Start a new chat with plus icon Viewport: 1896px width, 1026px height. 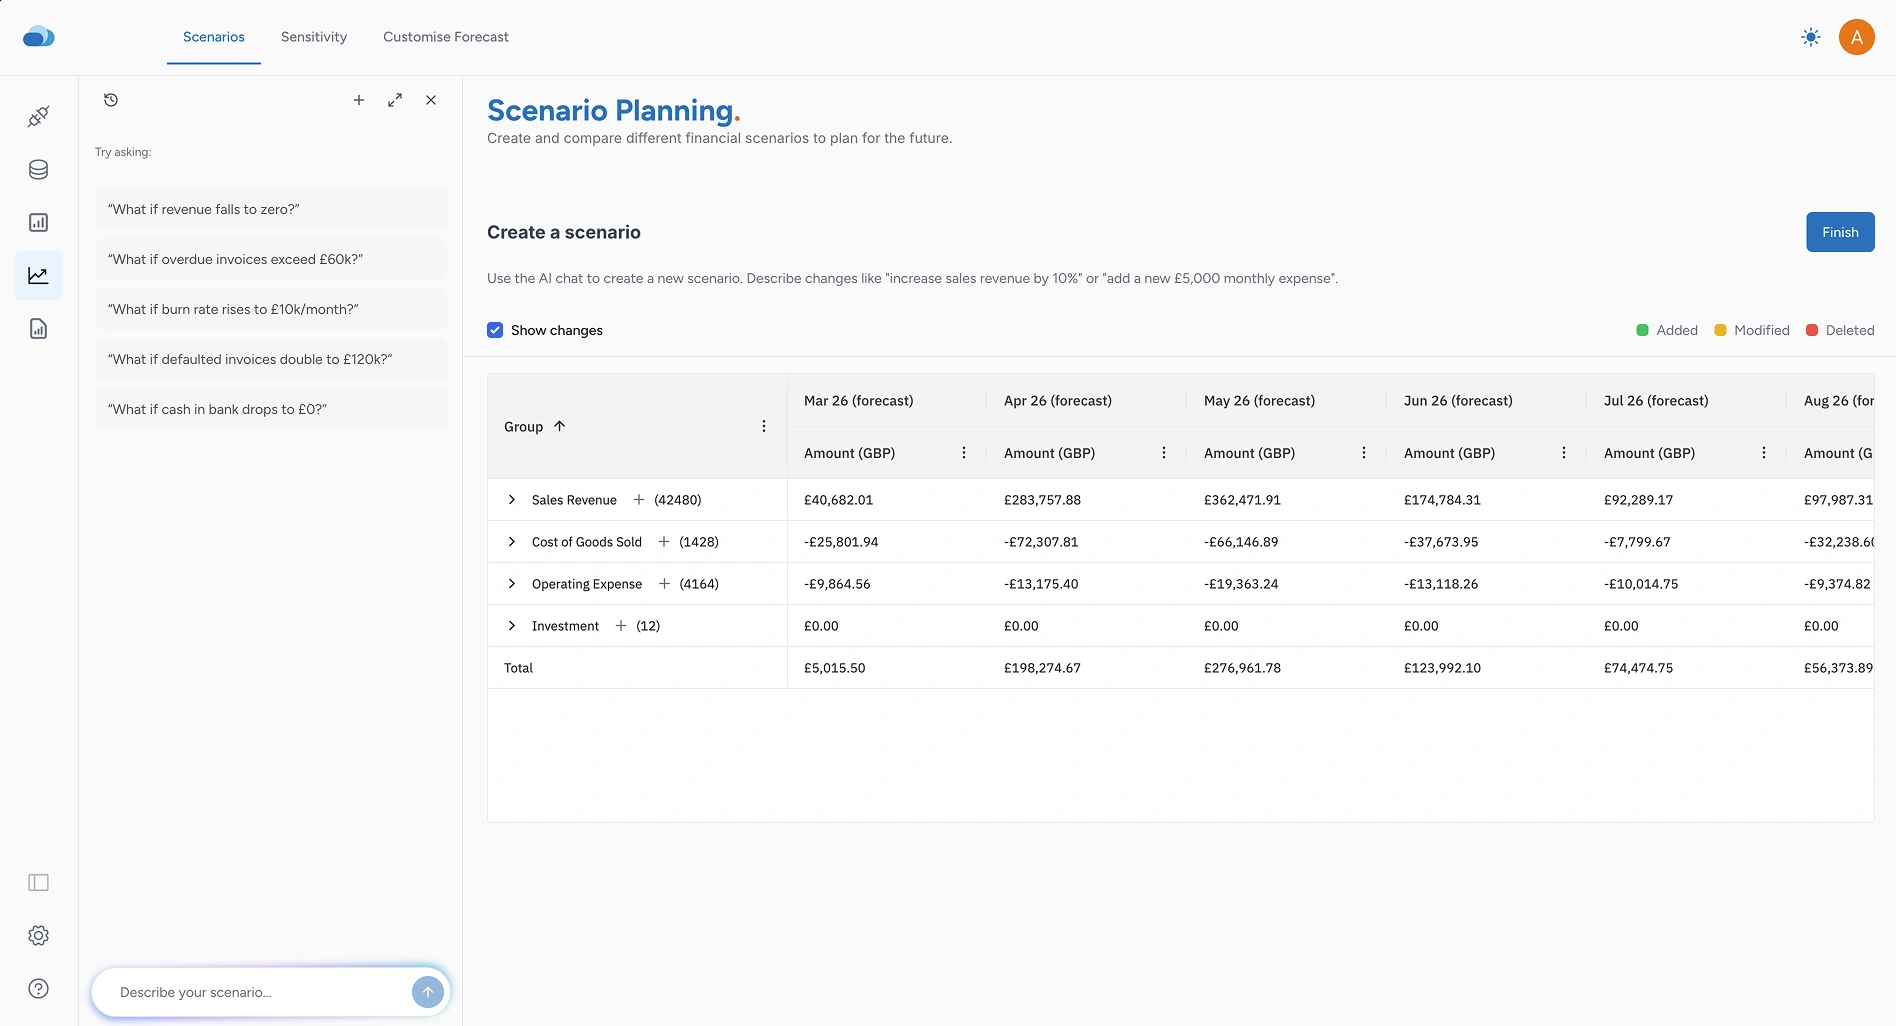pos(359,100)
